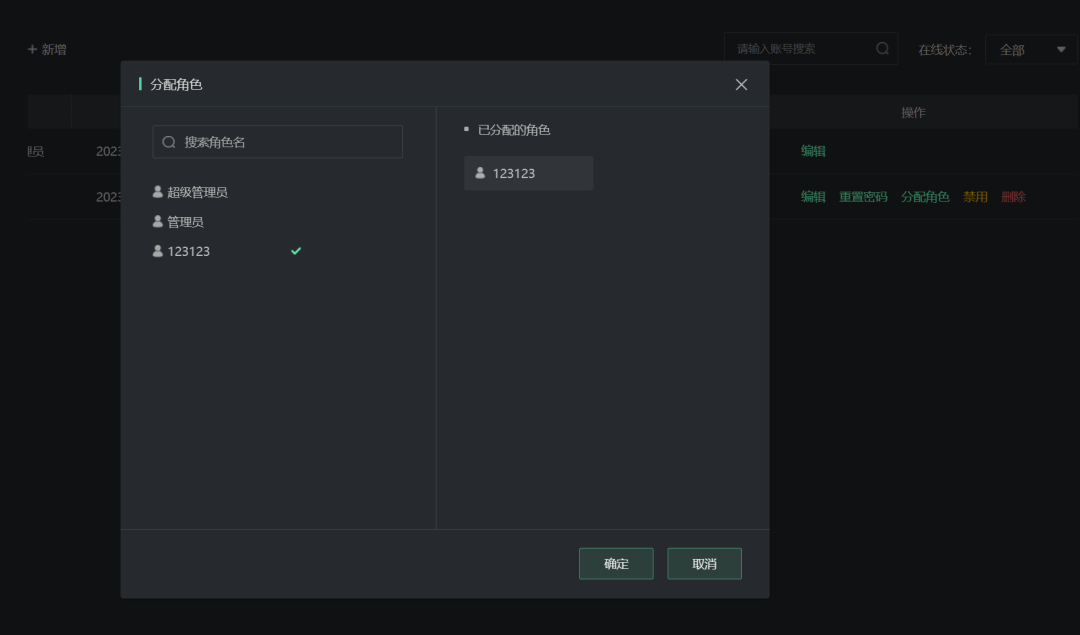Click the yellow 禁用 link
Image resolution: width=1080 pixels, height=635 pixels.
[975, 197]
